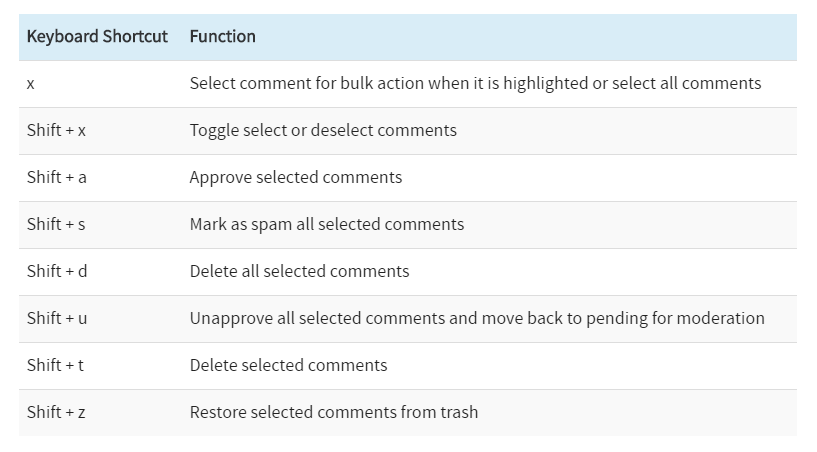Click the "Delete selected comments" text
This screenshot has height=452, width=817.
[x=288, y=366]
